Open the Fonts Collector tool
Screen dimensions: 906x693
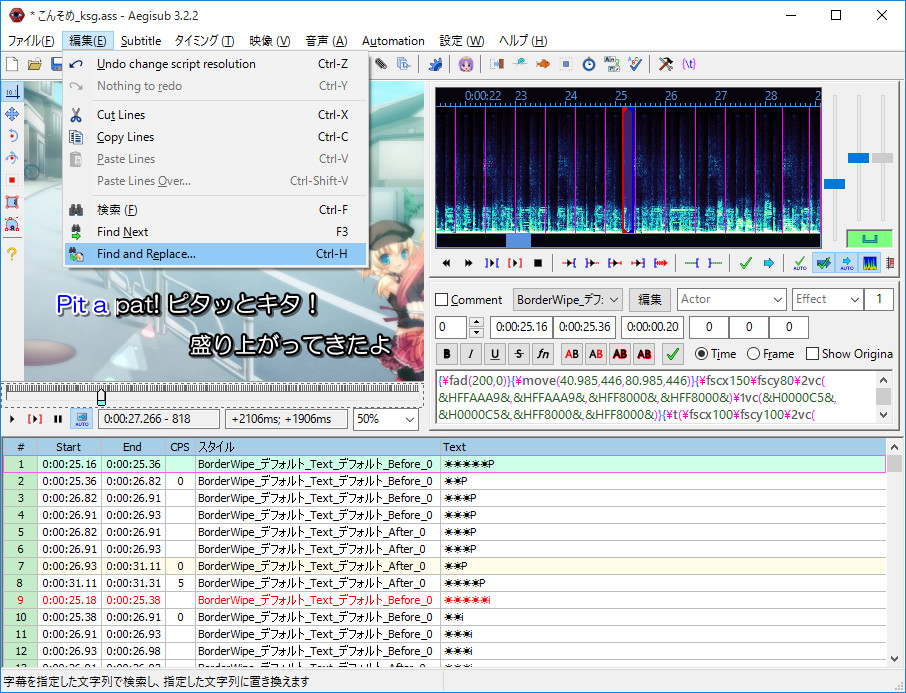click(x=404, y=64)
